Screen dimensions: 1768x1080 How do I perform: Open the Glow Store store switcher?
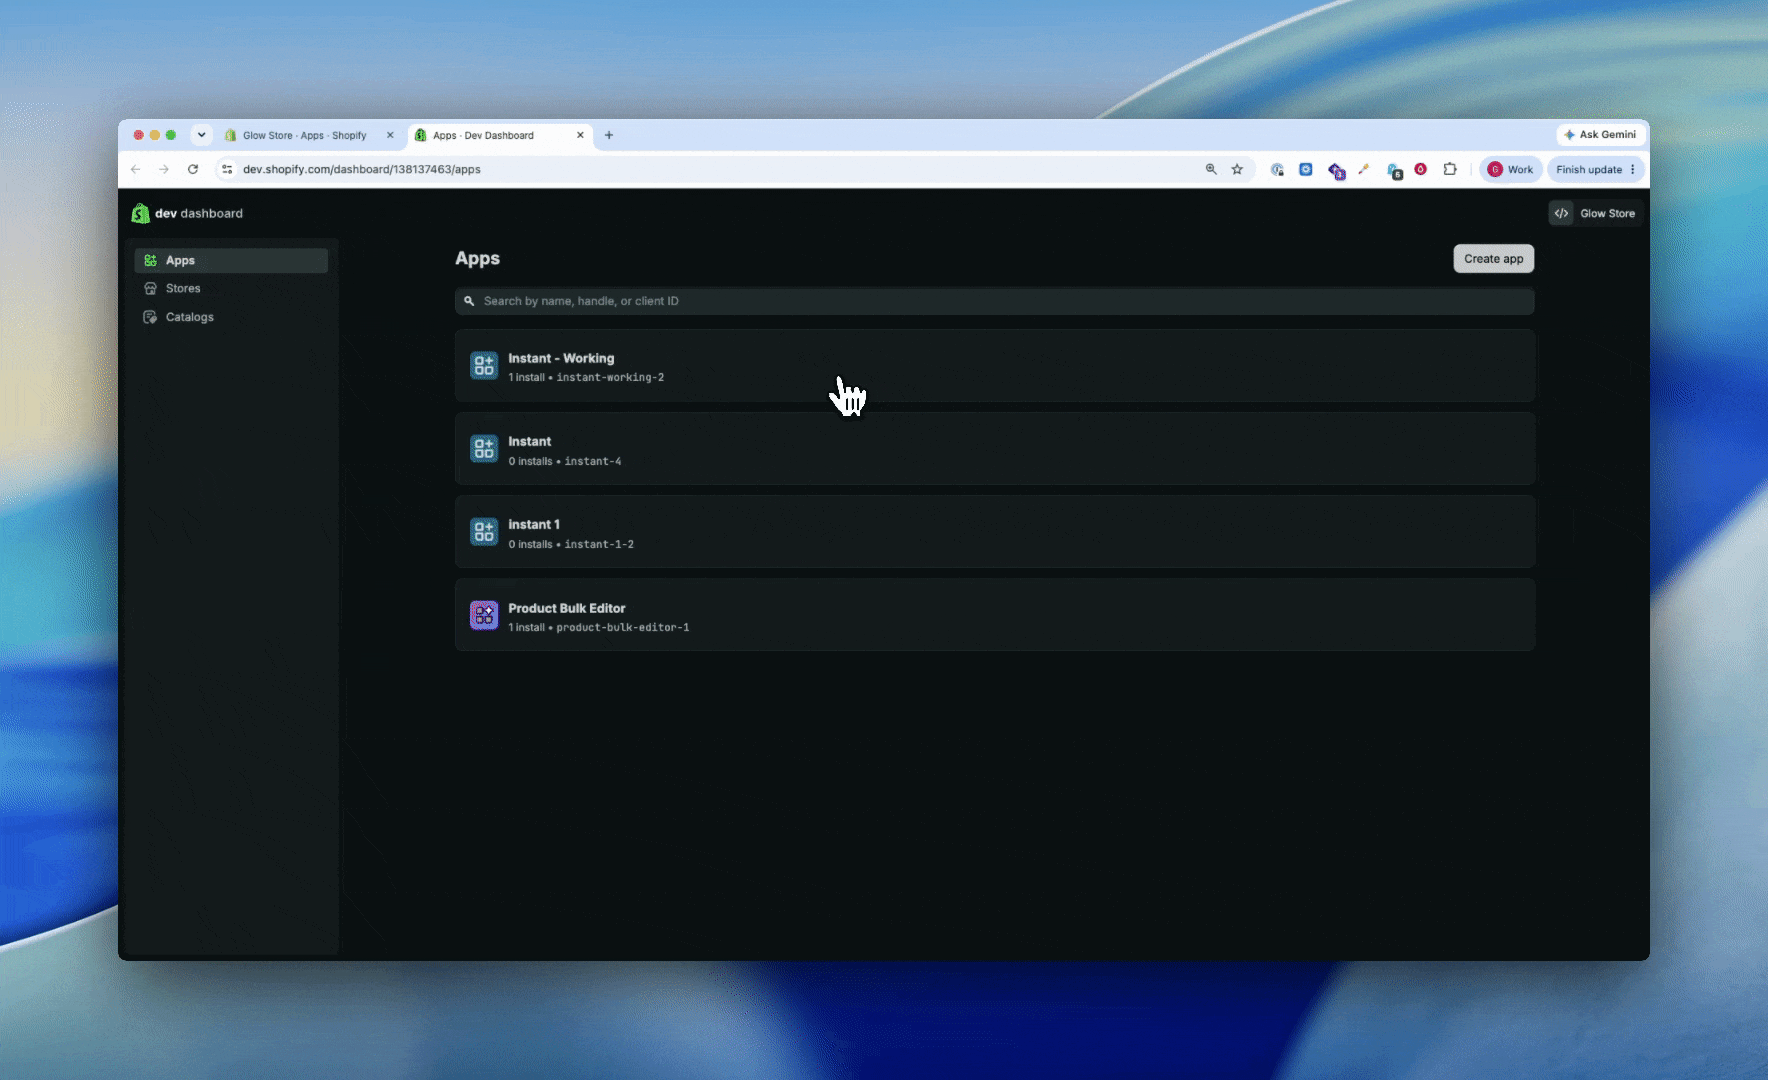point(1595,214)
